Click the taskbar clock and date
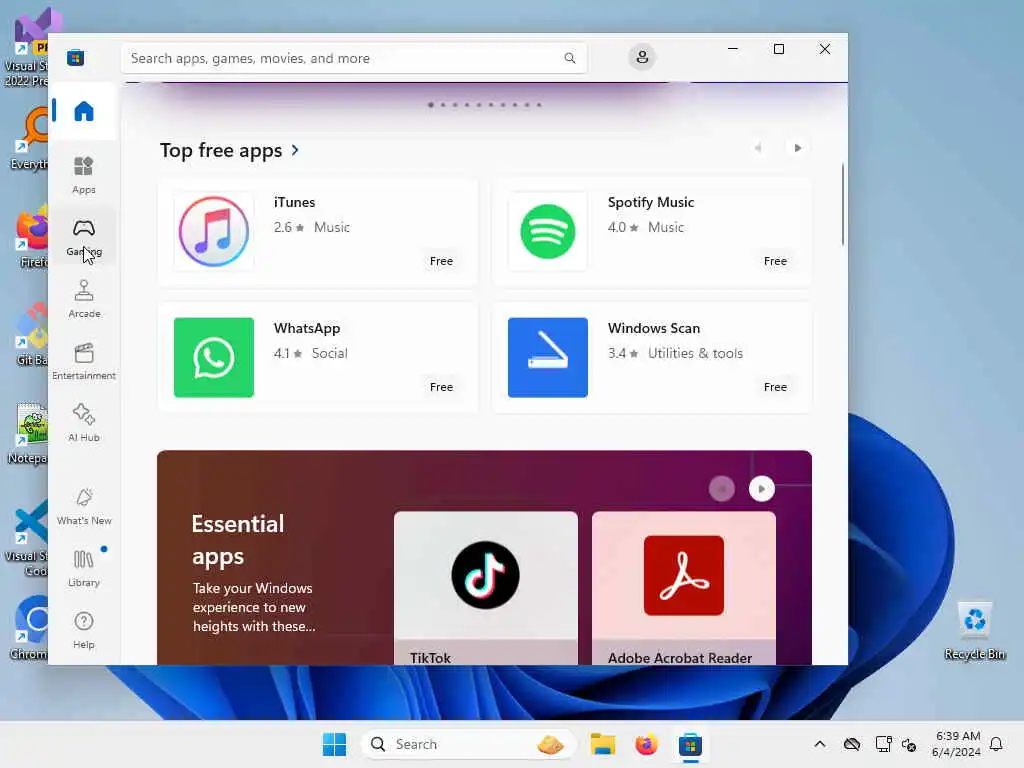Image resolution: width=1024 pixels, height=768 pixels. pos(956,744)
